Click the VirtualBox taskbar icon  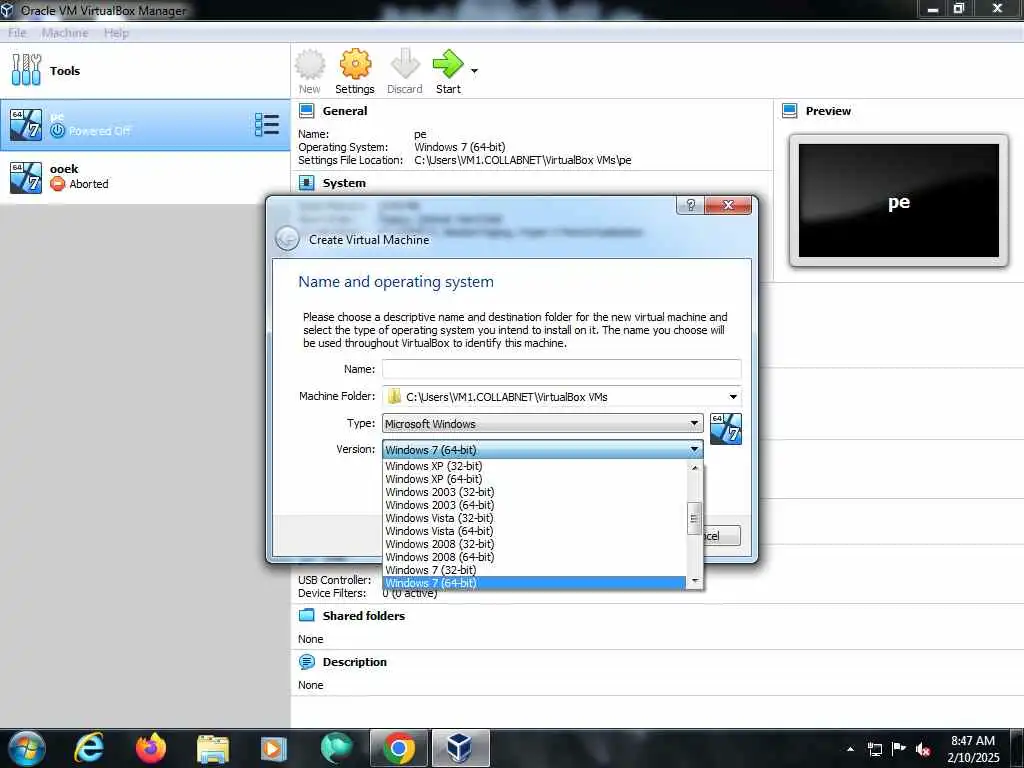460,748
